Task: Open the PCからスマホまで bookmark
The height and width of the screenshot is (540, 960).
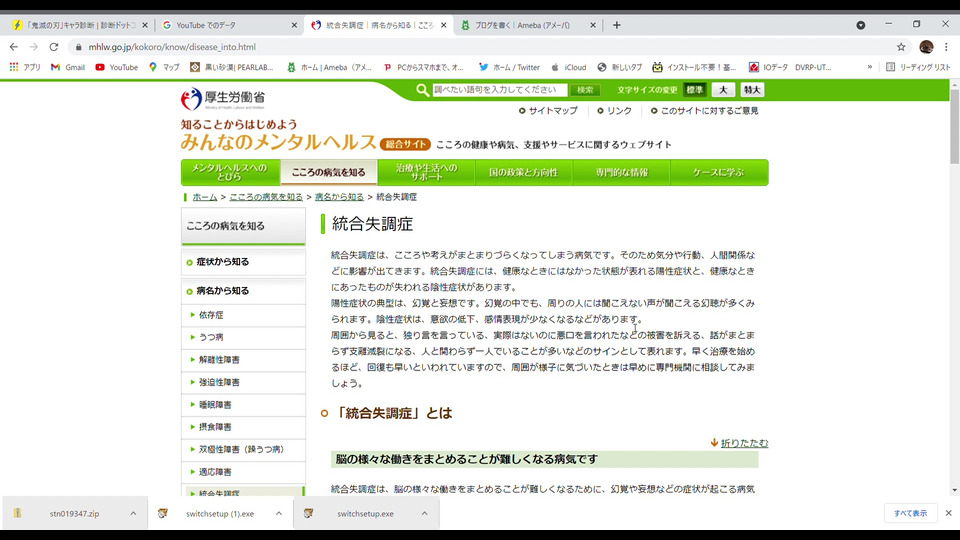Action: 424,67
